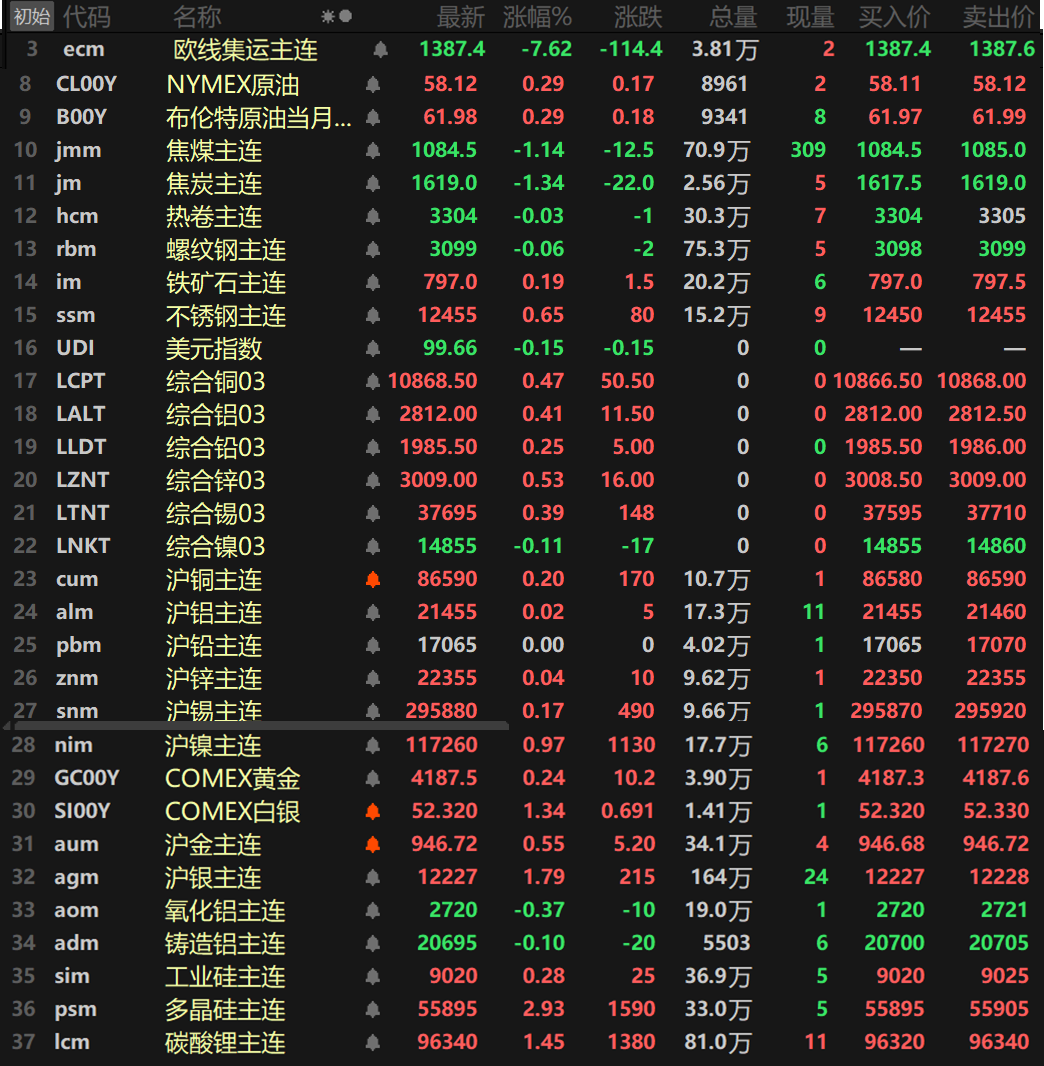Viewport: 1044px width, 1066px height.
Task: Click the alert bell for NYMEX原油
Action: point(373,85)
